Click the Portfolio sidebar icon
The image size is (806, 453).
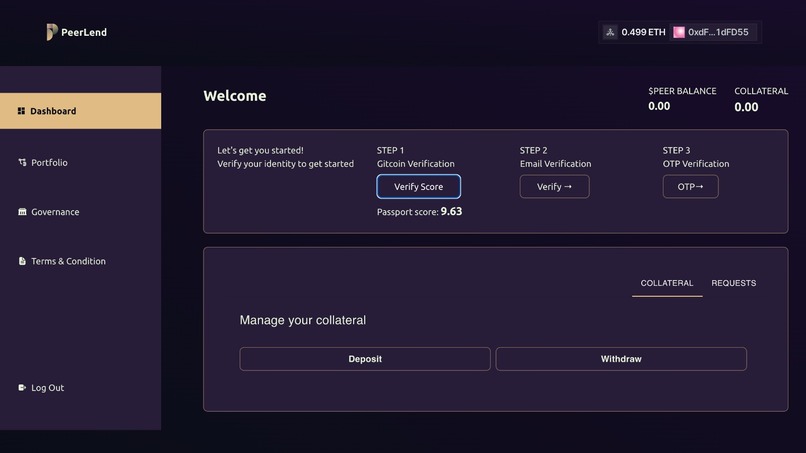coord(22,162)
